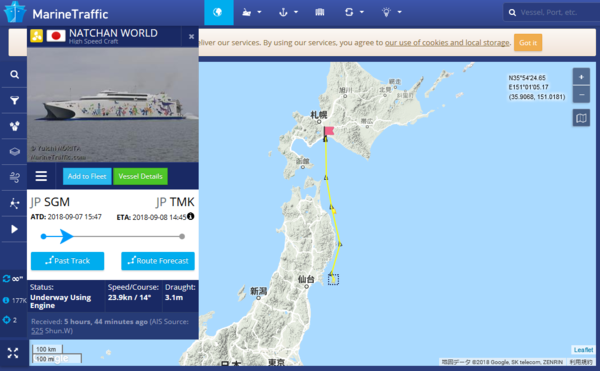Screen dimensions: 600x371
Task: Click the ETA info icon
Action: tap(191, 216)
